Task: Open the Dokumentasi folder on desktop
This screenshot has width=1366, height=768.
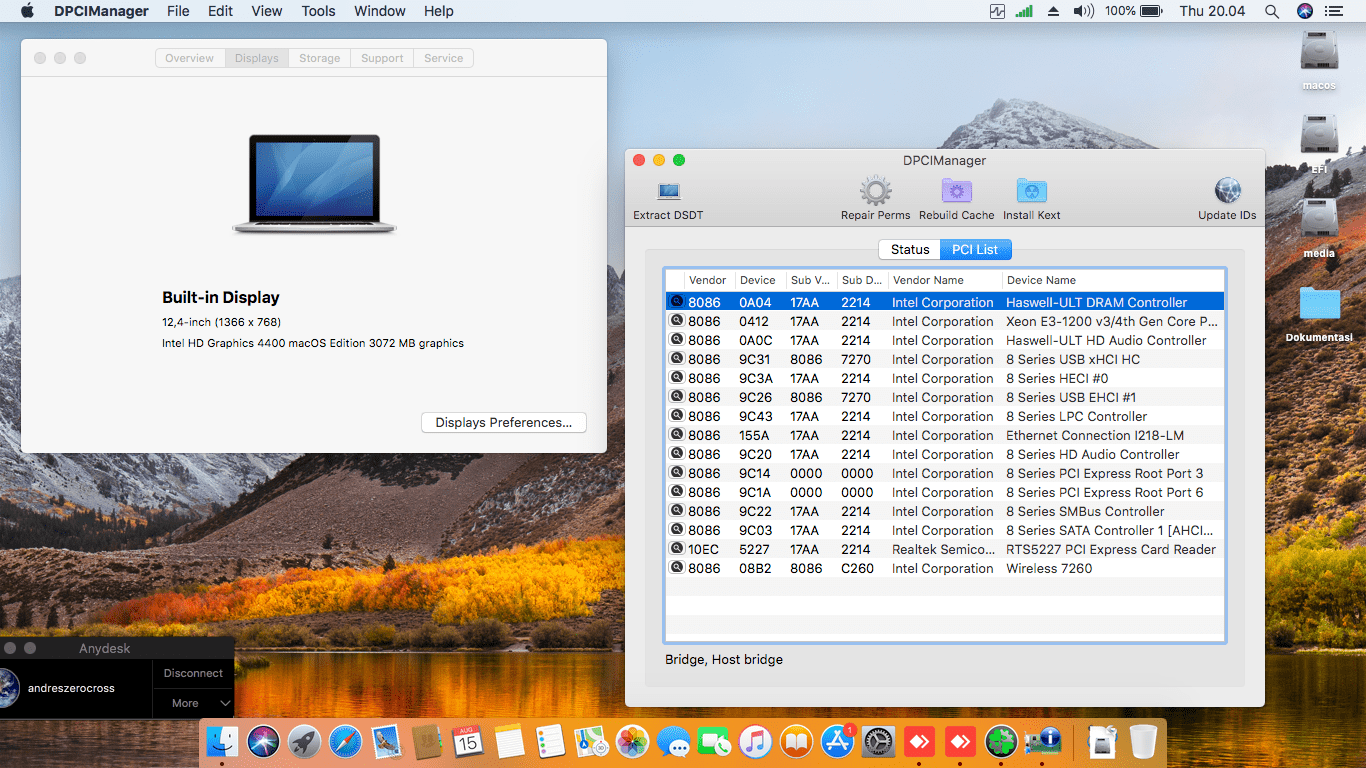Action: coord(1319,305)
